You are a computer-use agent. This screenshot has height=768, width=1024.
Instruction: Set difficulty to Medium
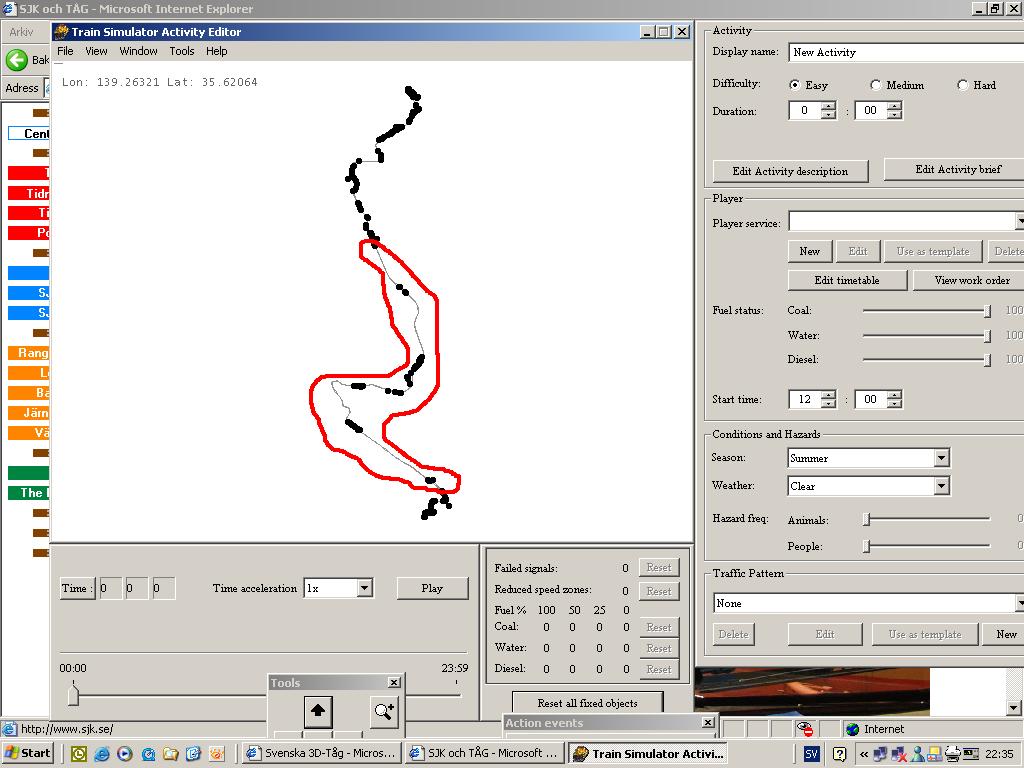coord(876,85)
